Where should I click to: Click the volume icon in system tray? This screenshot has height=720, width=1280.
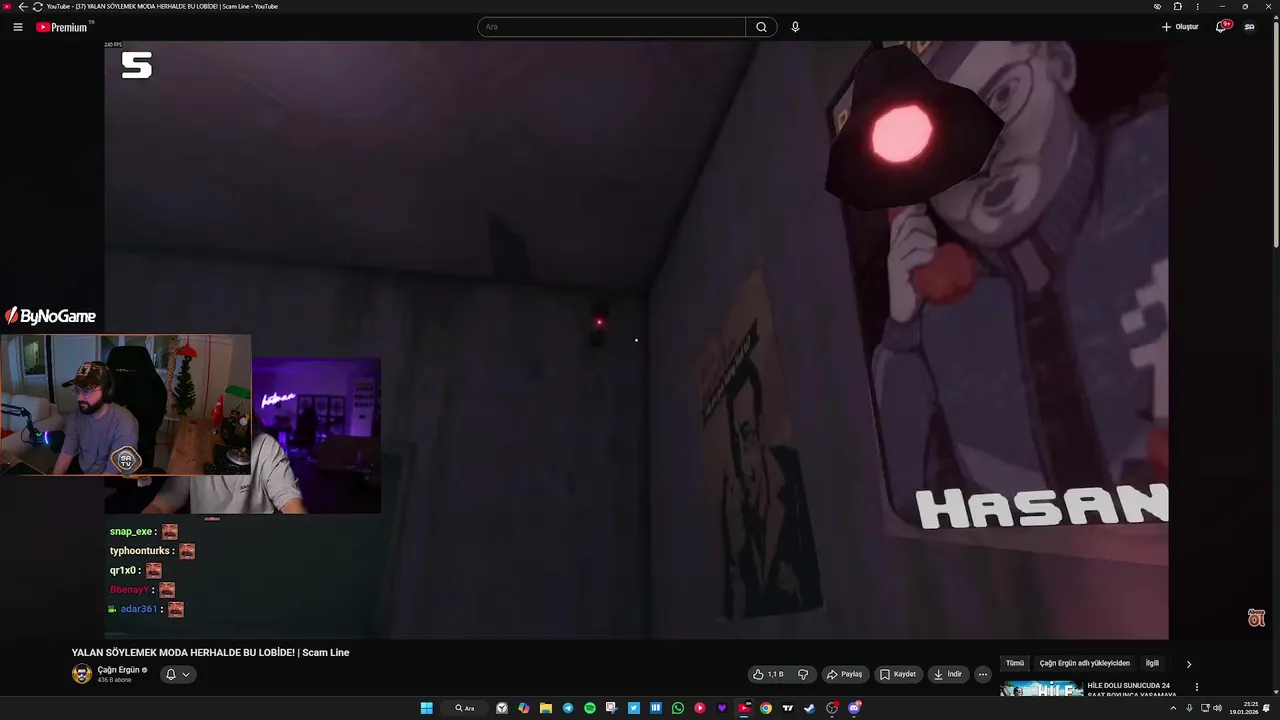coord(1217,708)
